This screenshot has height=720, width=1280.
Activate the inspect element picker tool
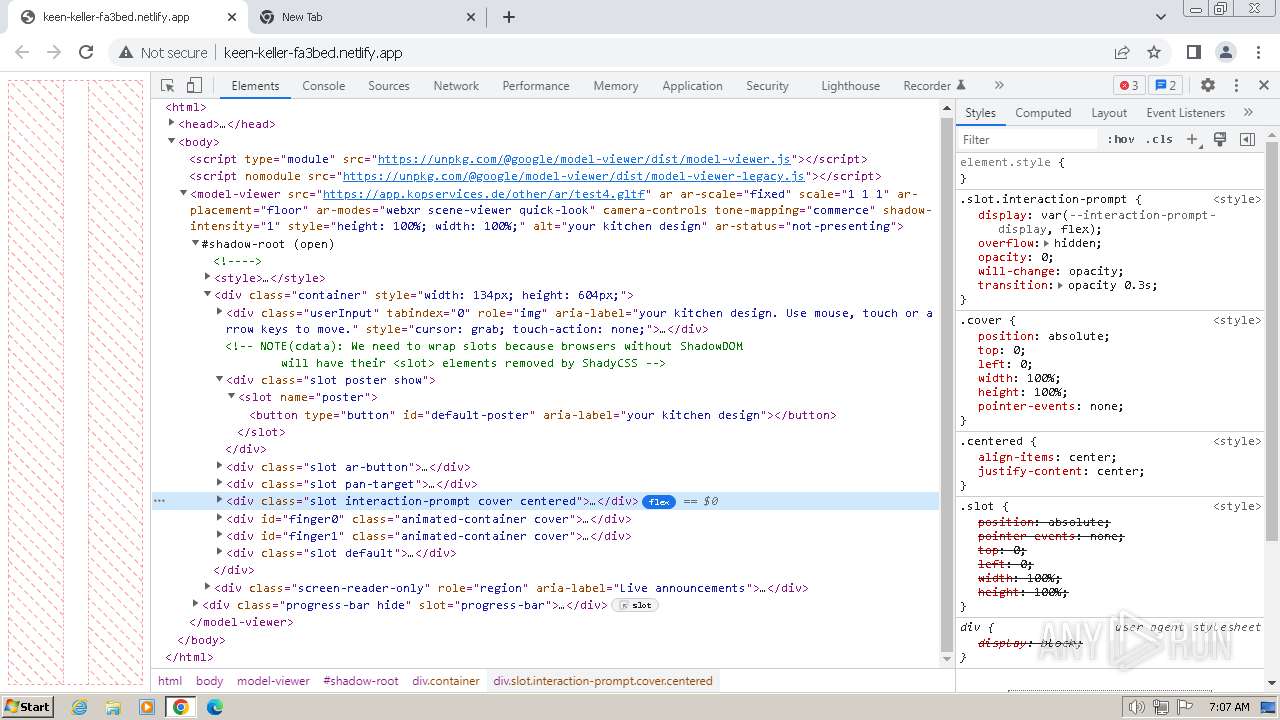pos(168,85)
